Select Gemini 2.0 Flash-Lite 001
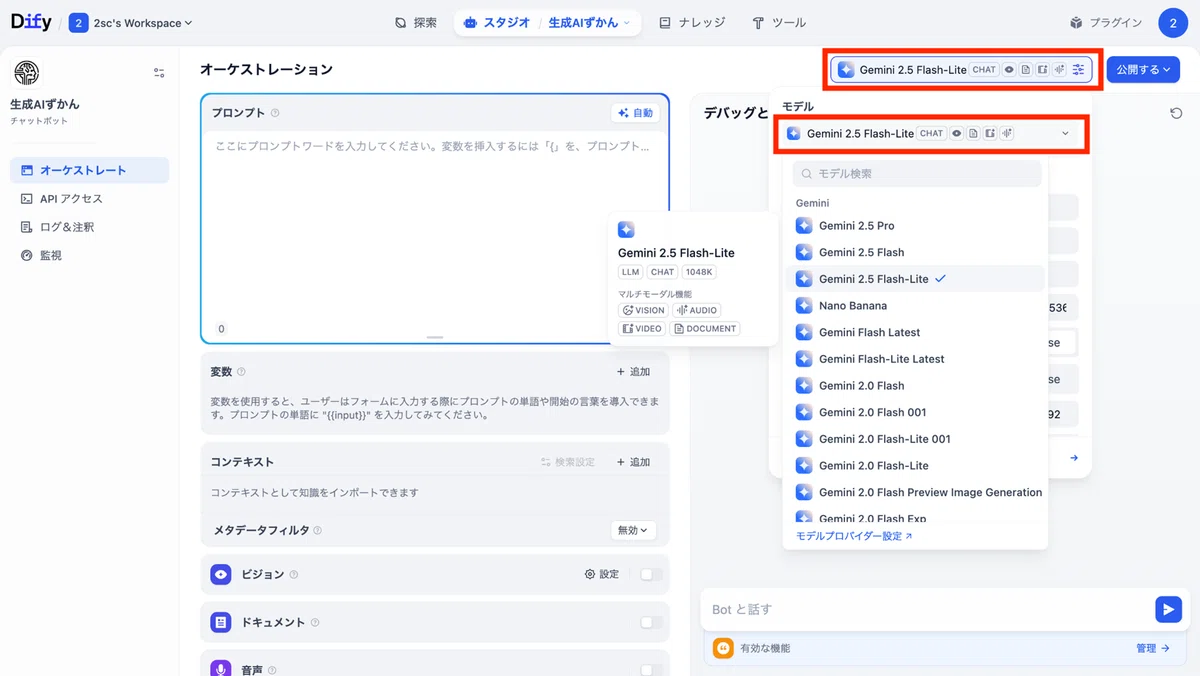 (917, 439)
